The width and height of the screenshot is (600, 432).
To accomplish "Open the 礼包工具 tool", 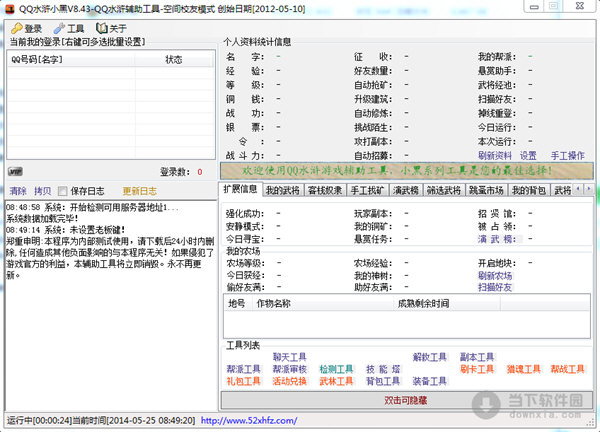I will 243,381.
